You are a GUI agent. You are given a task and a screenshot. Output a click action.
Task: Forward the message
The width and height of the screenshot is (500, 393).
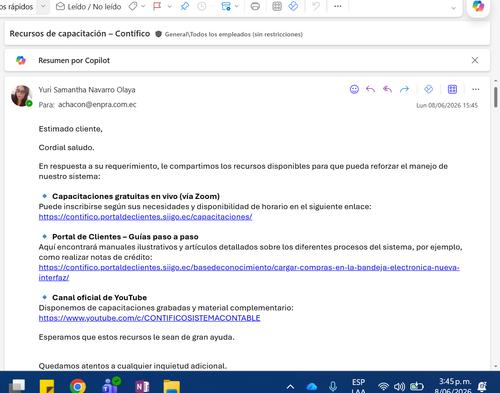pos(404,89)
